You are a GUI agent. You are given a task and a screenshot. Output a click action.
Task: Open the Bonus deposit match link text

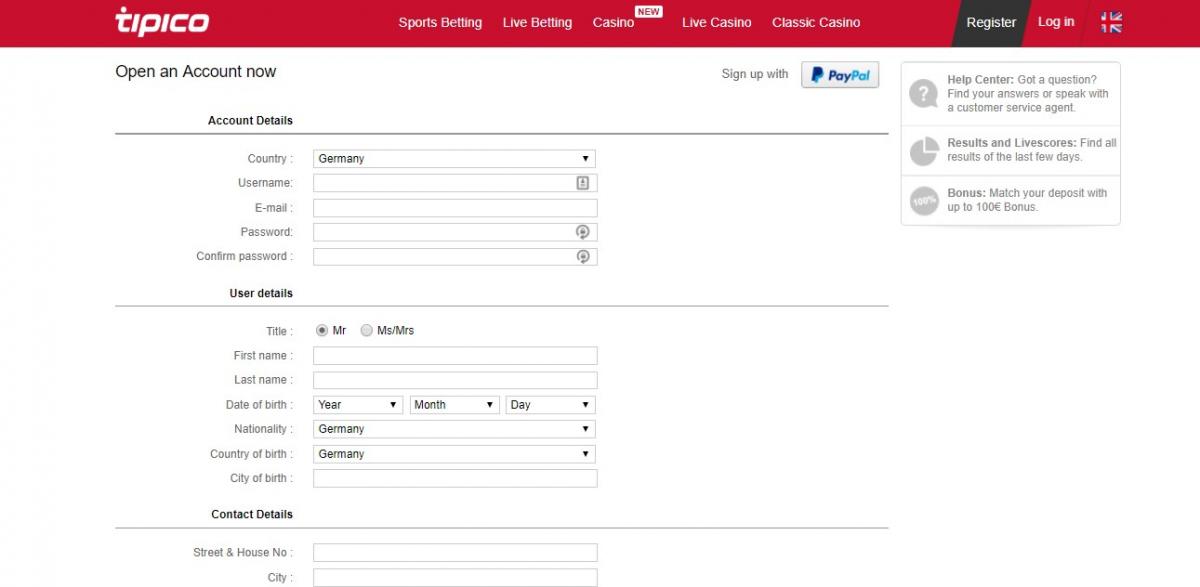(1027, 200)
